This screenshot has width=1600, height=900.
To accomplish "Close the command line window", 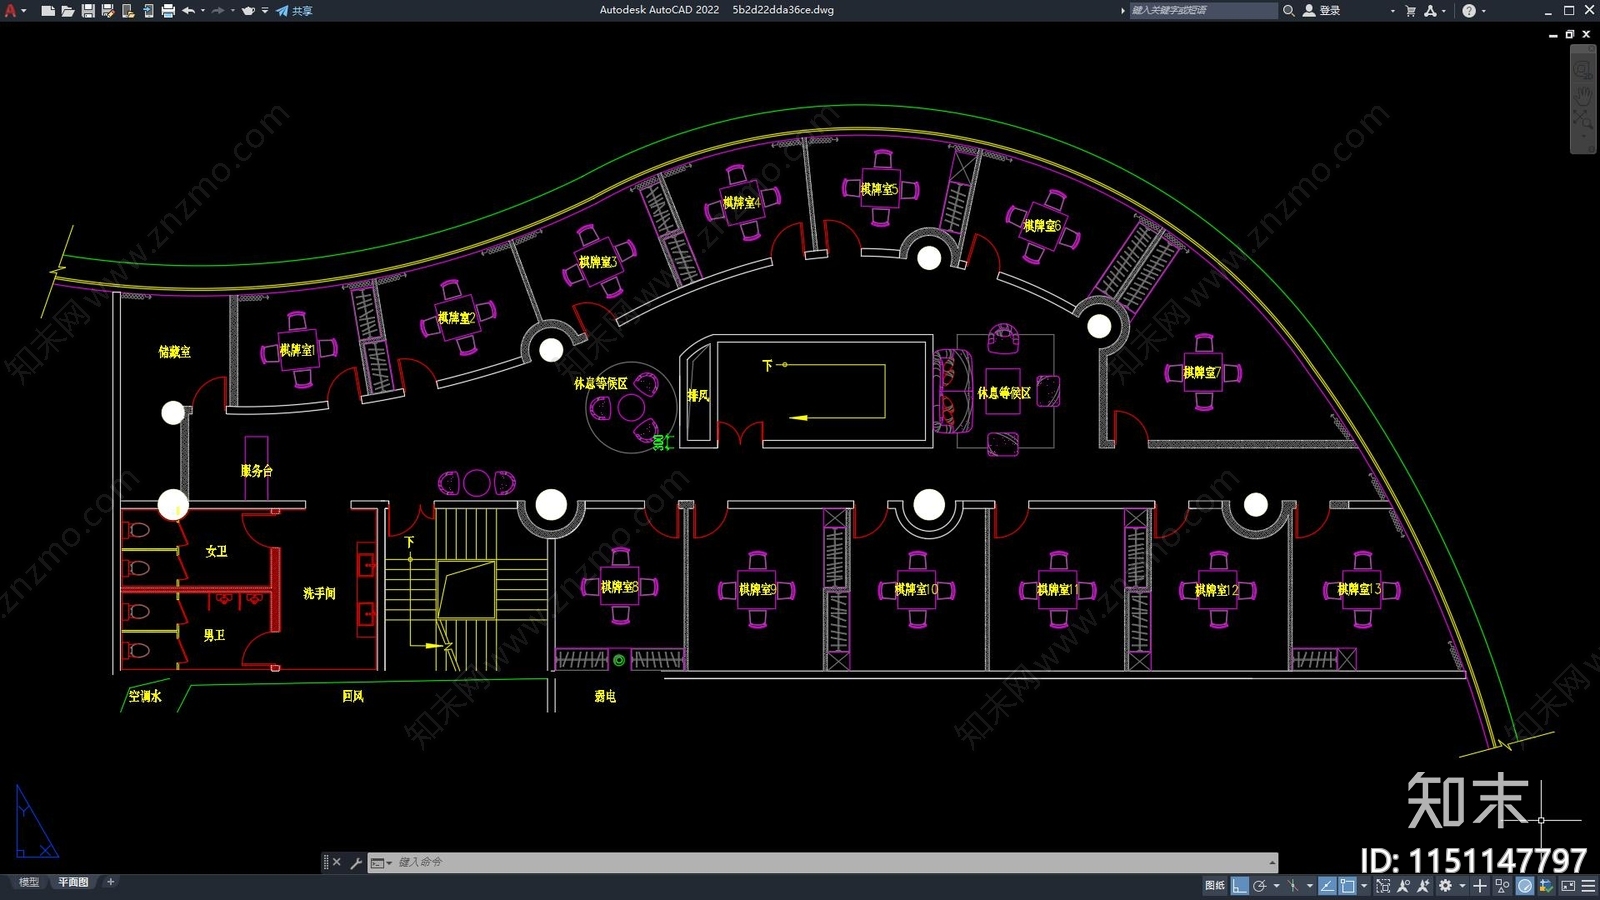I will tap(337, 862).
